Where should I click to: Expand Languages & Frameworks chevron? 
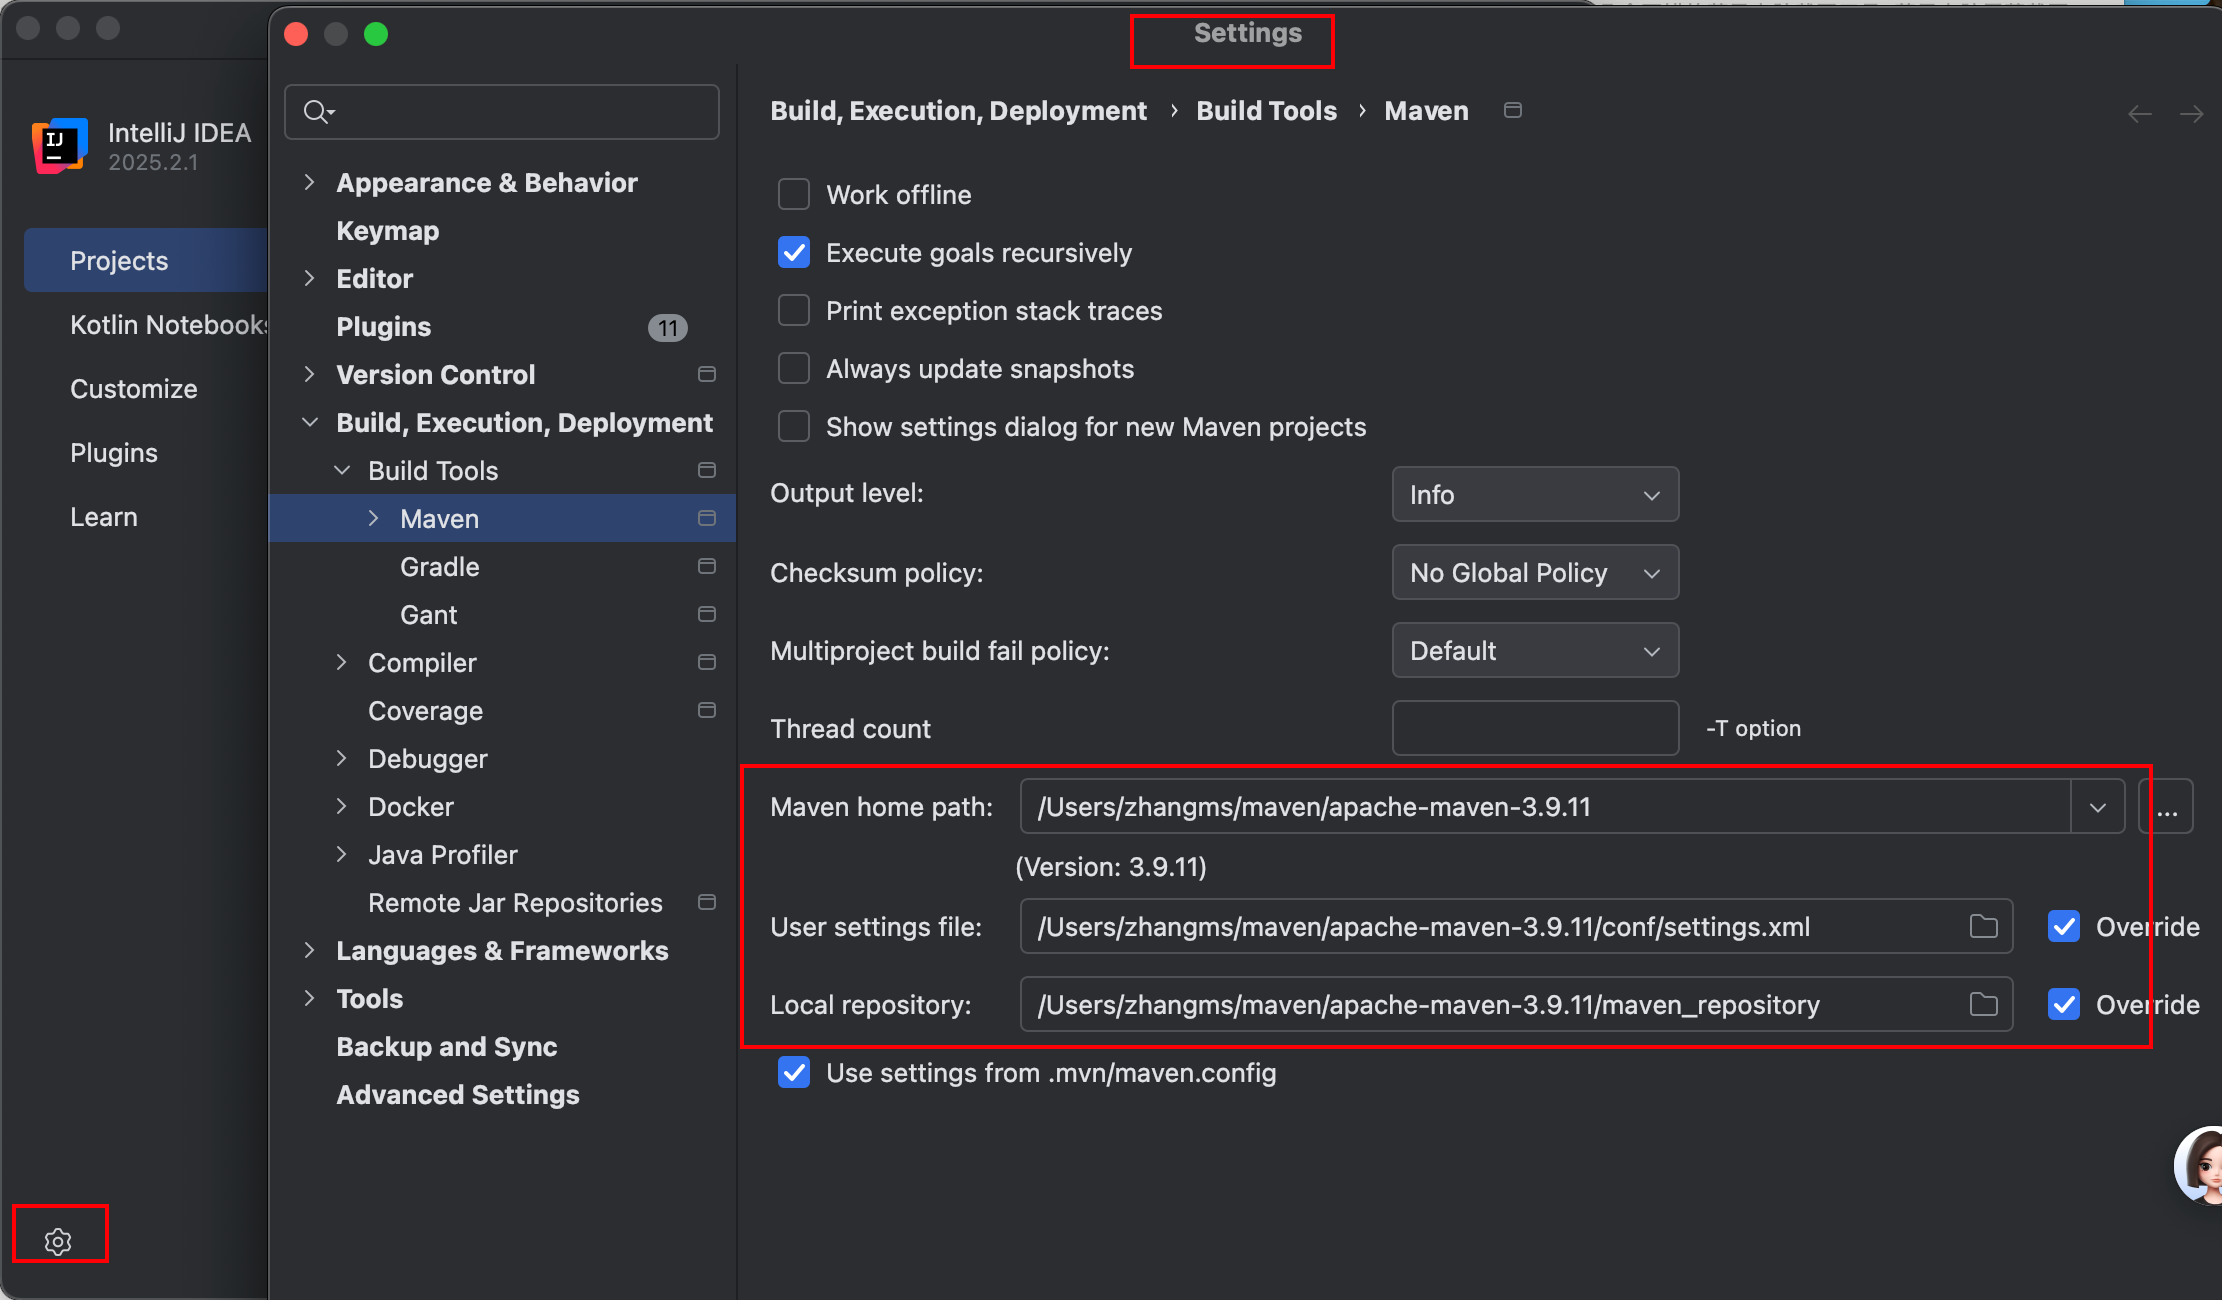(309, 950)
